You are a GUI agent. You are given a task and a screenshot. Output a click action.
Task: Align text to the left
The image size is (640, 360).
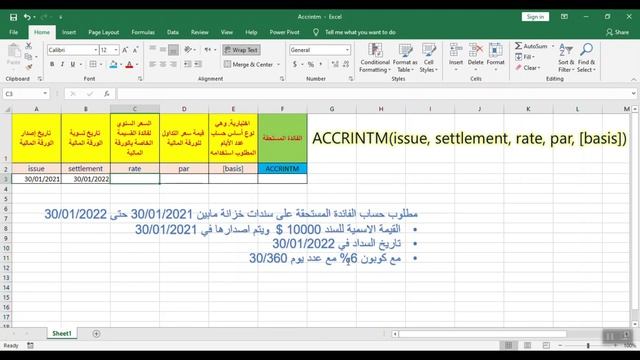(x=152, y=64)
